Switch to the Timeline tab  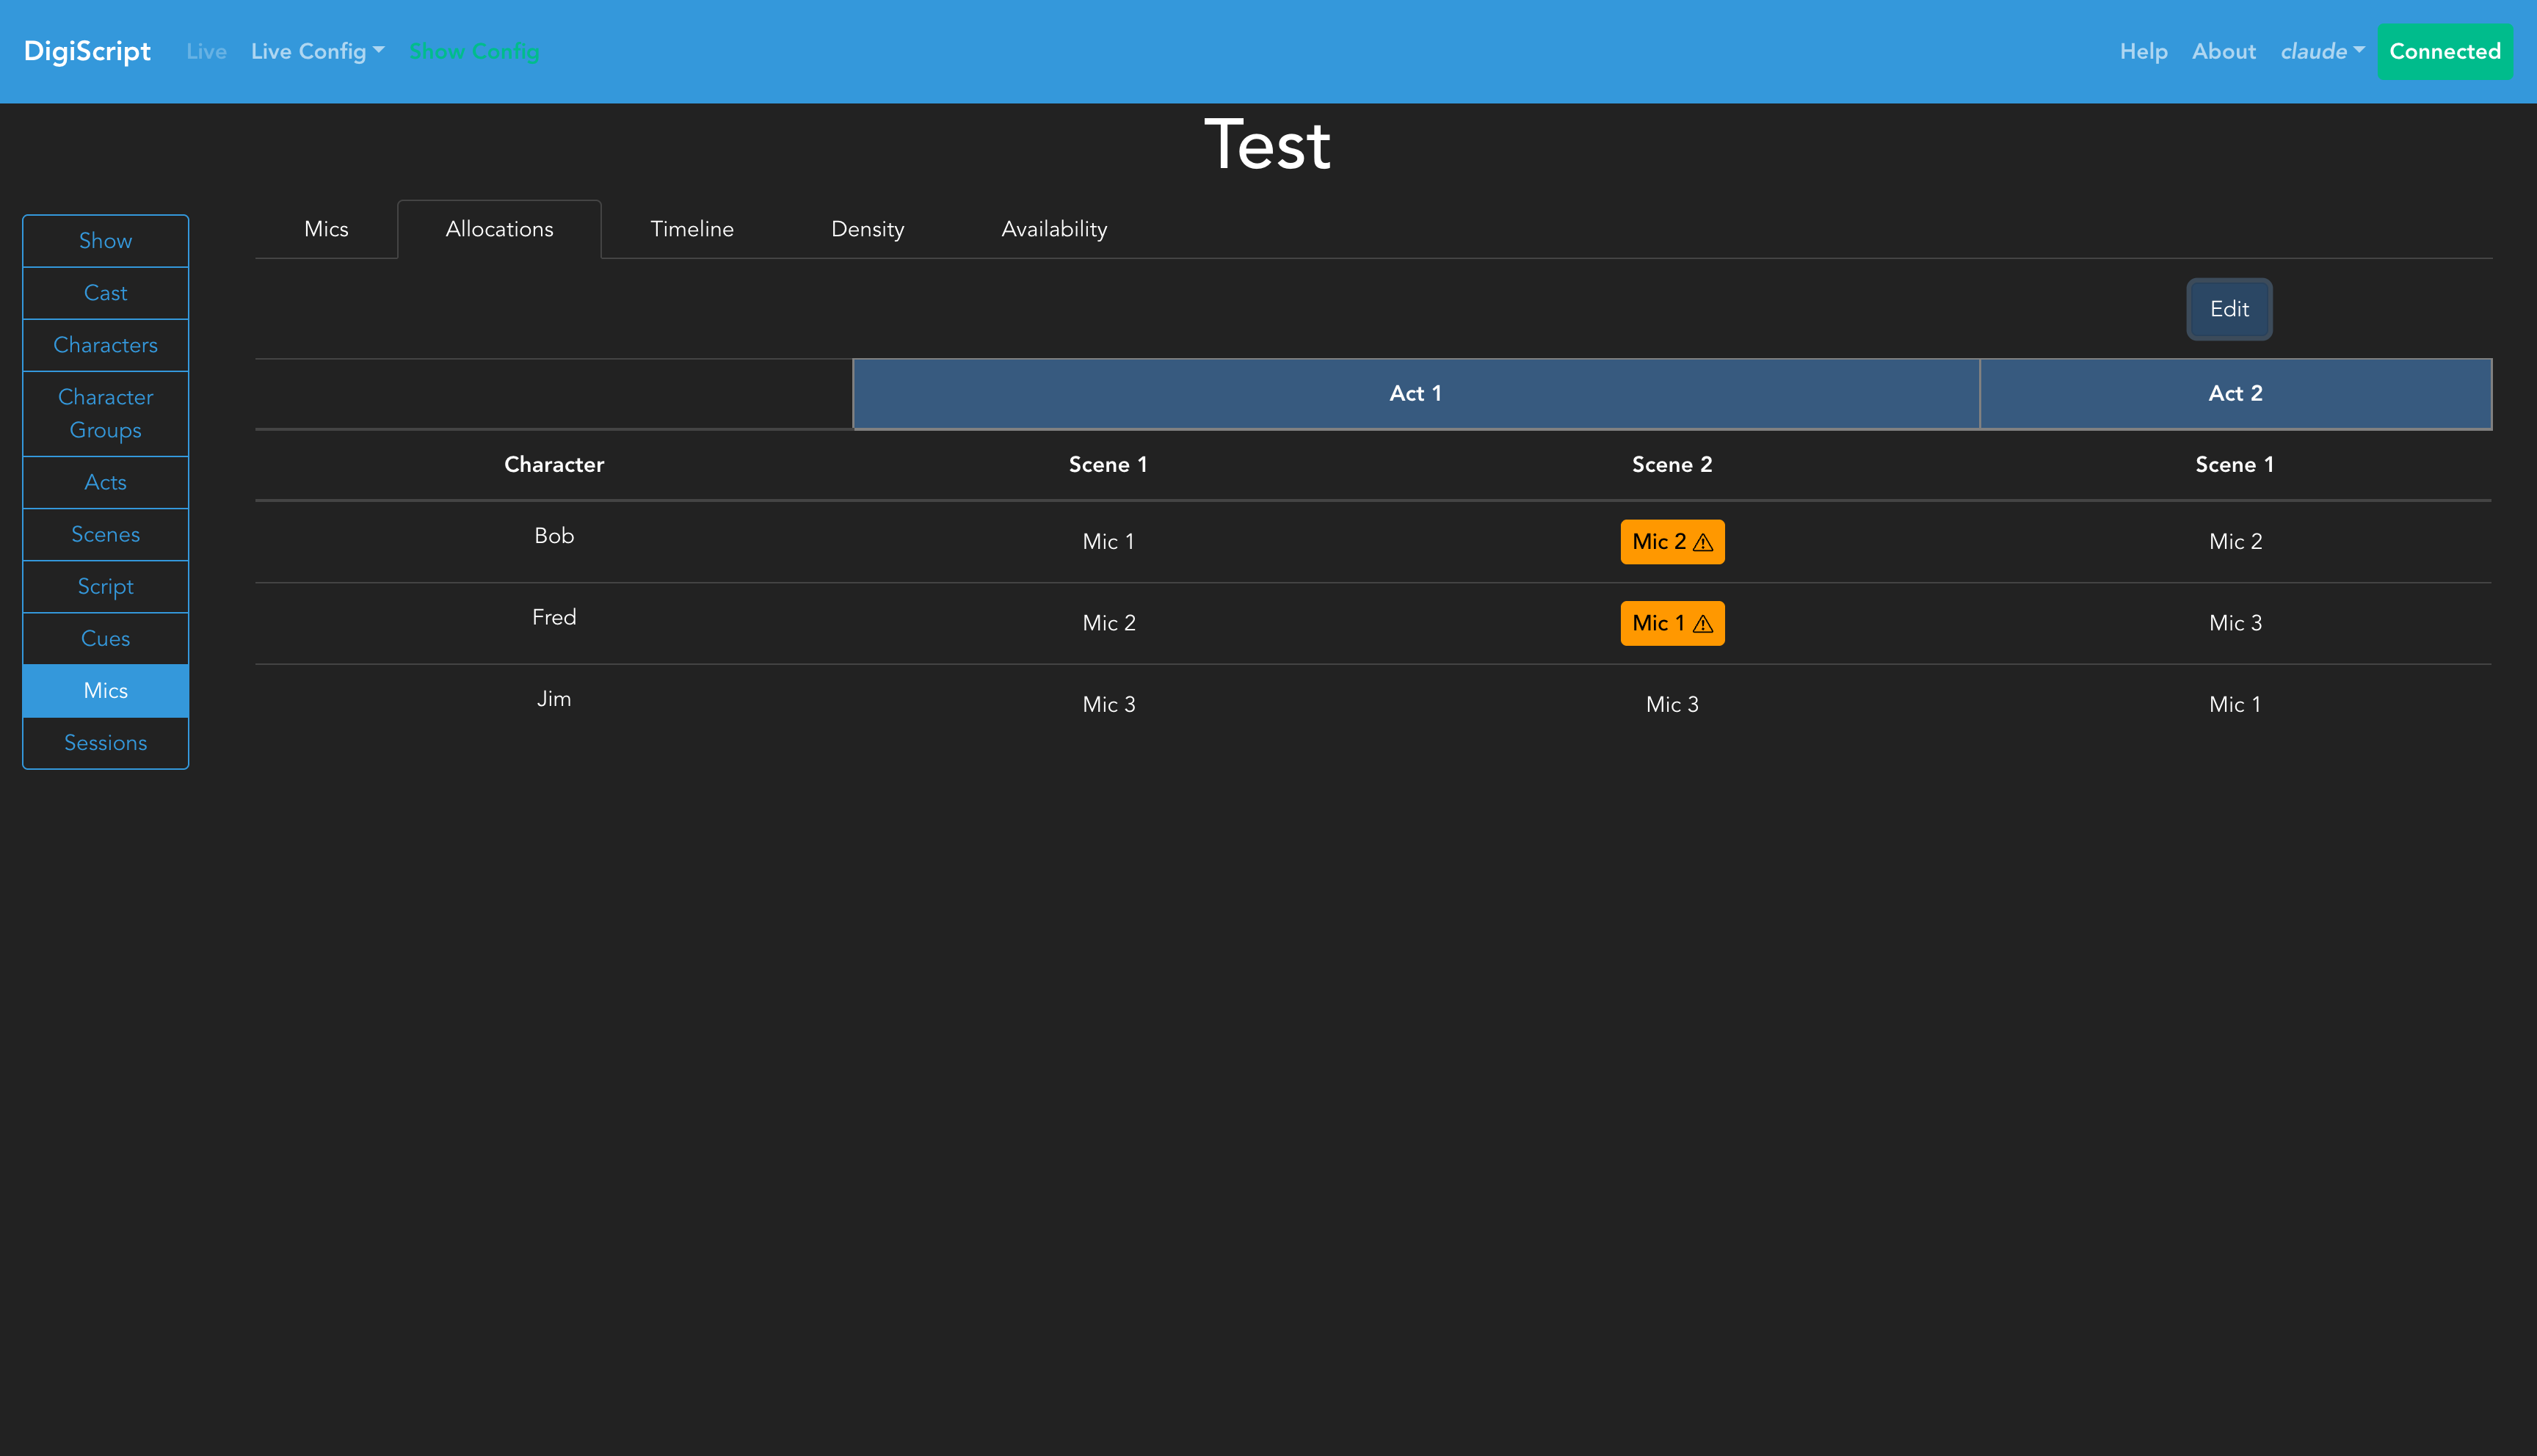pyautogui.click(x=691, y=229)
